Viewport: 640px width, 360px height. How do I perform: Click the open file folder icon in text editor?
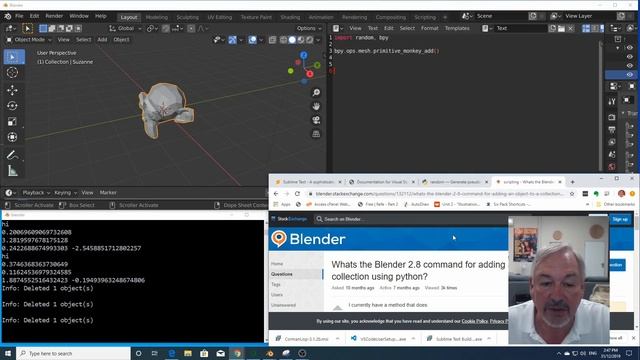click(x=561, y=28)
